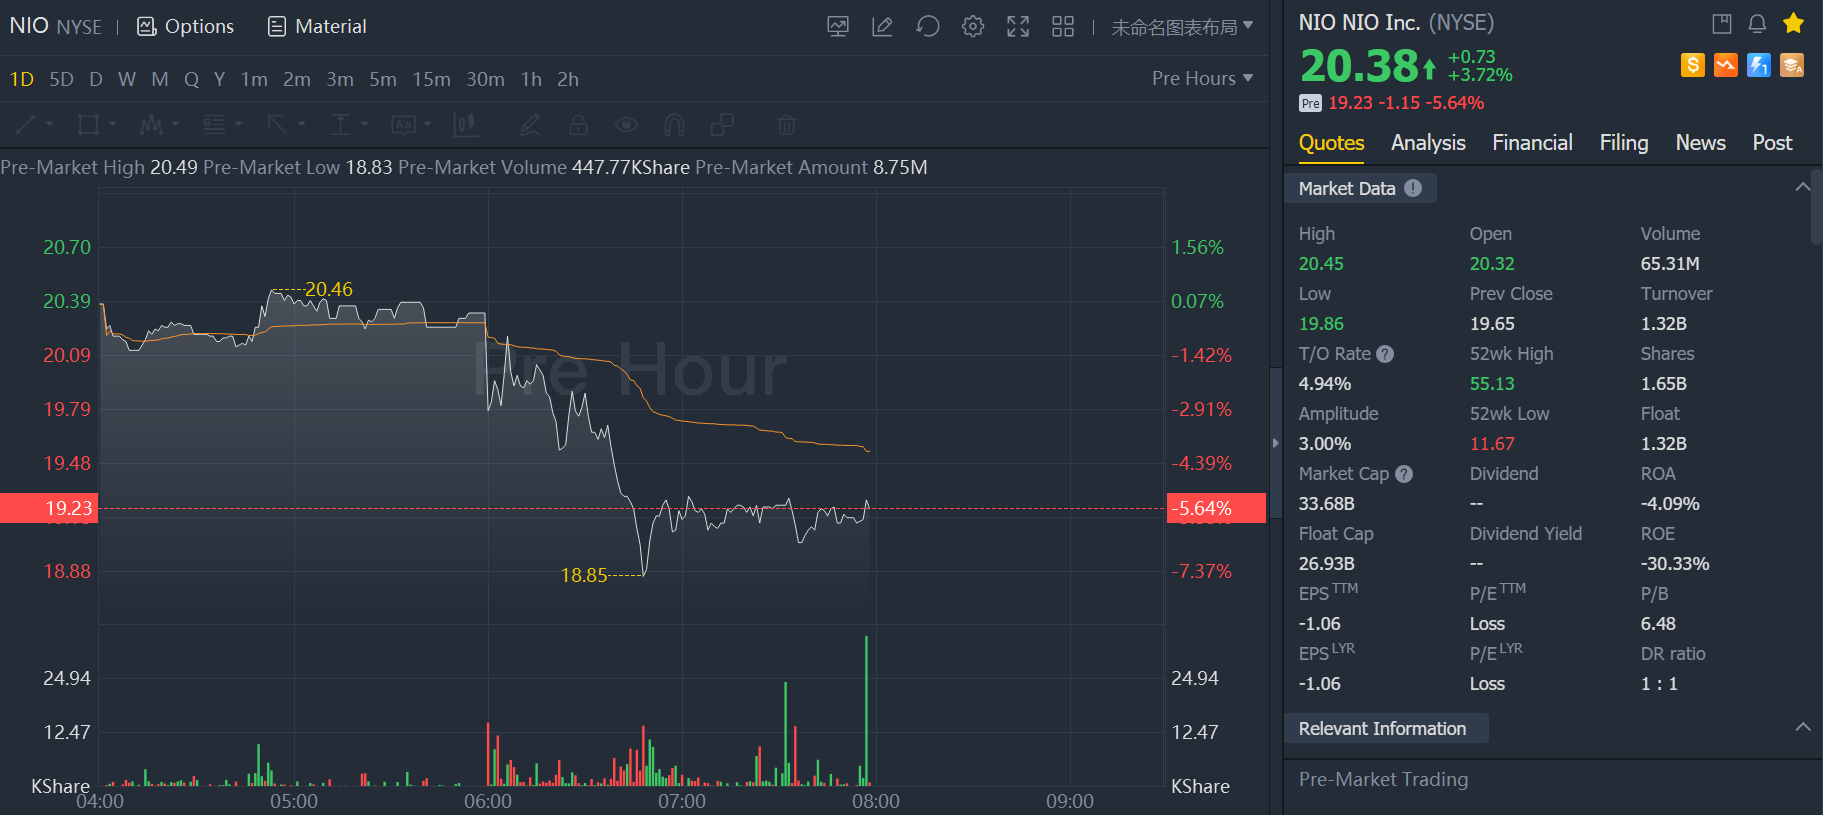Screen dimensions: 1823x815
Task: Open the Filing tab
Action: [1624, 143]
